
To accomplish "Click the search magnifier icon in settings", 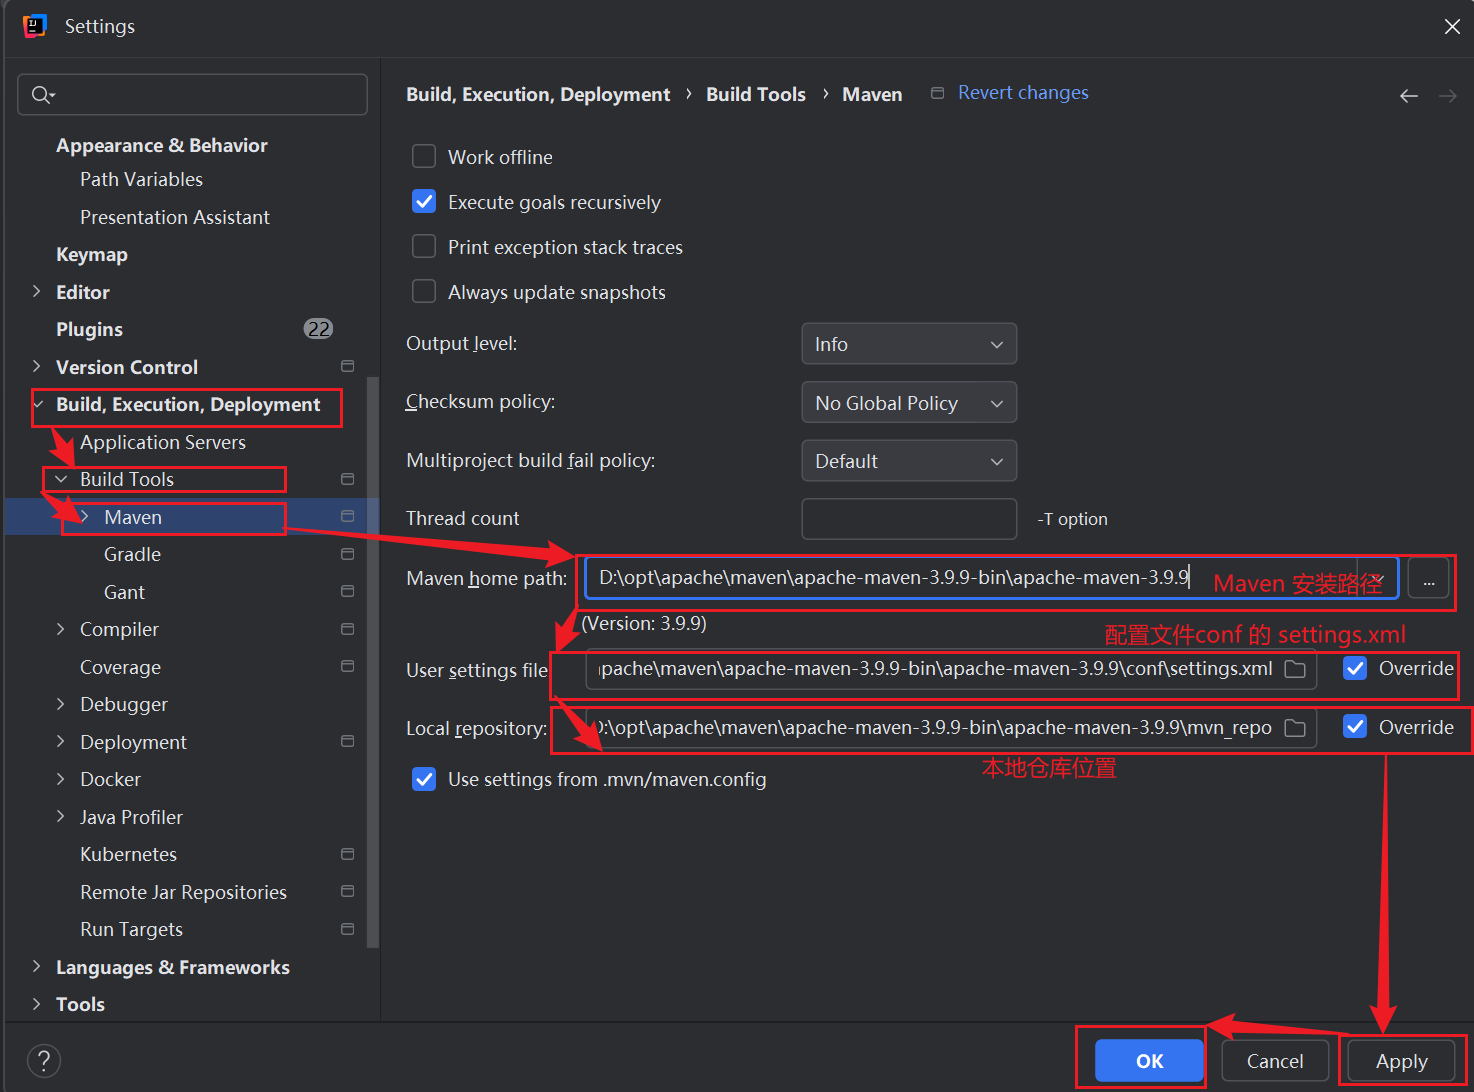I will (41, 95).
